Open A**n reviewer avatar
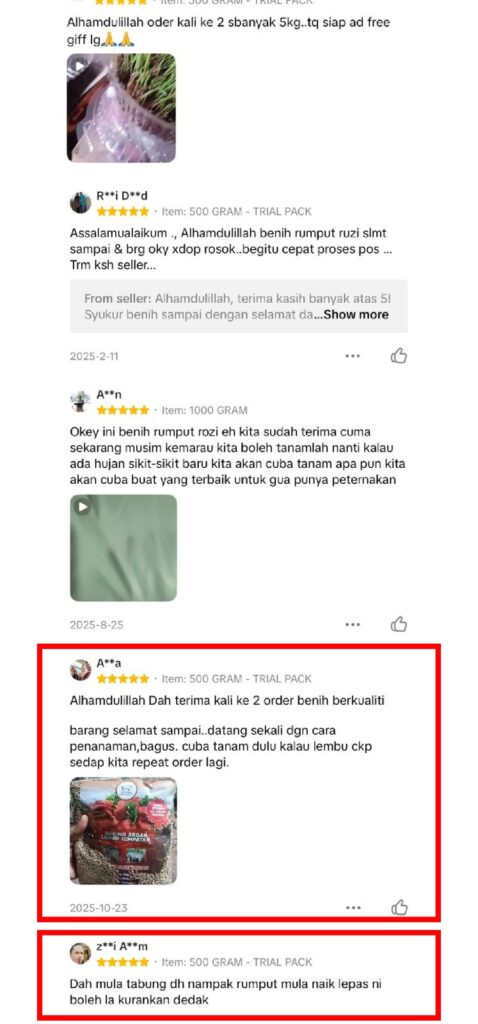The height and width of the screenshot is (1024, 478). tap(80, 402)
